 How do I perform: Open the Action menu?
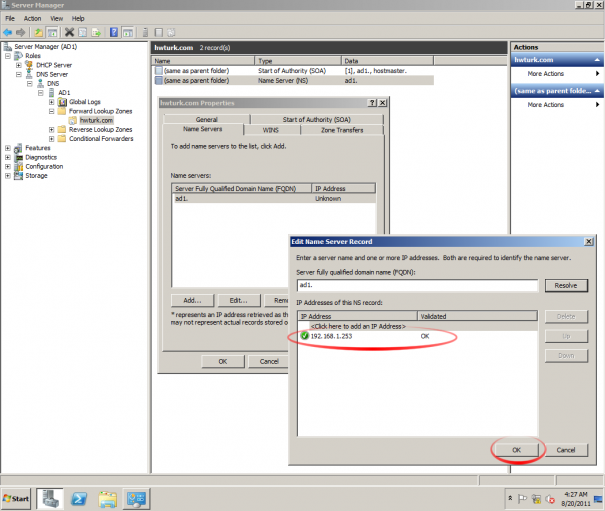coord(32,19)
